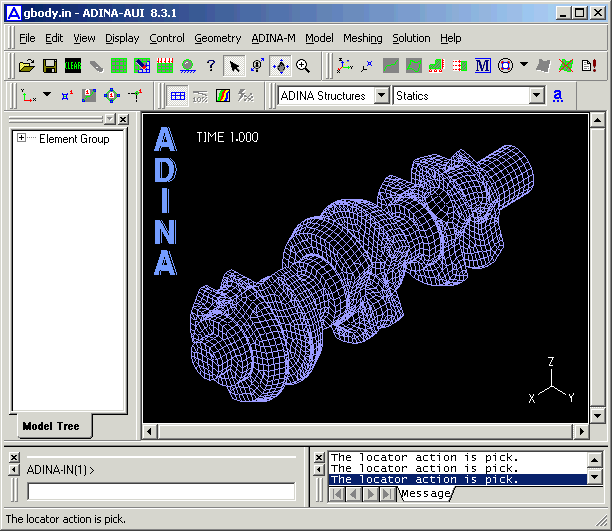612x531 pixels.
Task: Open the view axis dropdown arrow
Action: coord(47,94)
